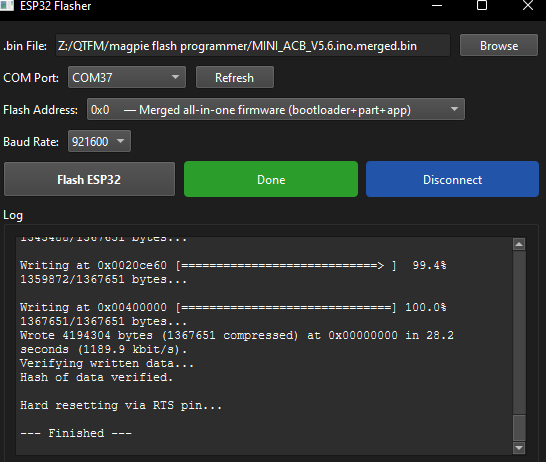Click the blue Disconnect button

[452, 179]
